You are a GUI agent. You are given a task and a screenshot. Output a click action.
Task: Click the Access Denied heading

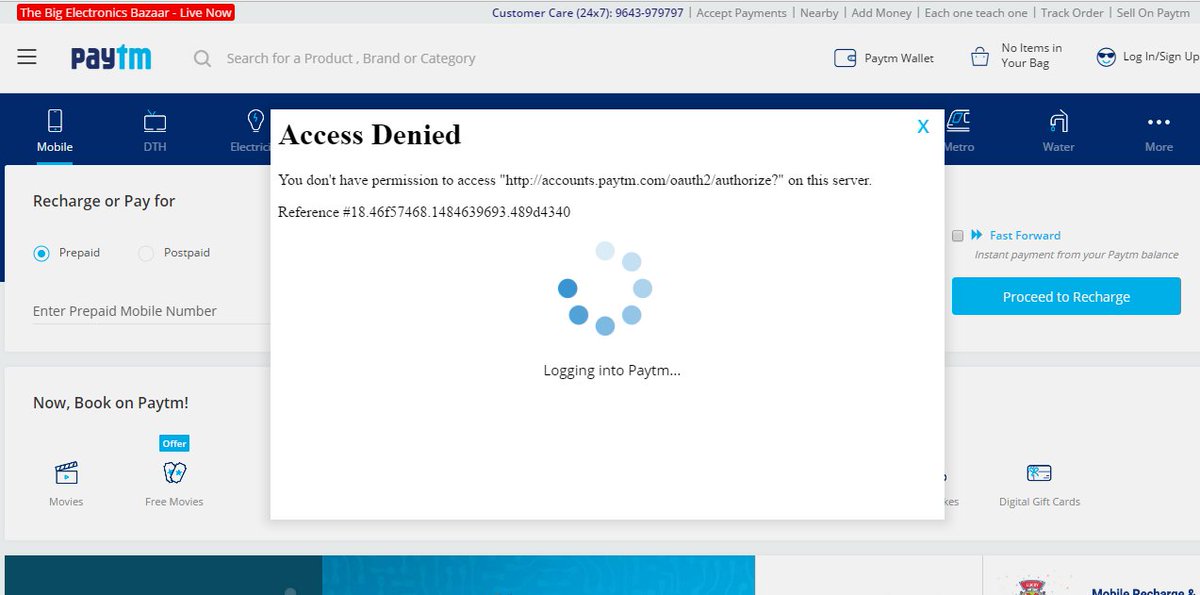[370, 134]
